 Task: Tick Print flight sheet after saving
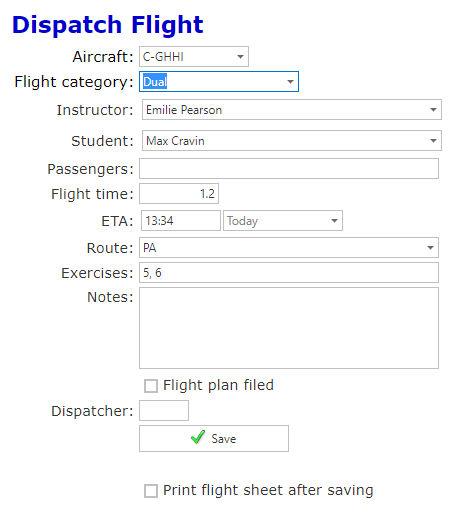151,491
